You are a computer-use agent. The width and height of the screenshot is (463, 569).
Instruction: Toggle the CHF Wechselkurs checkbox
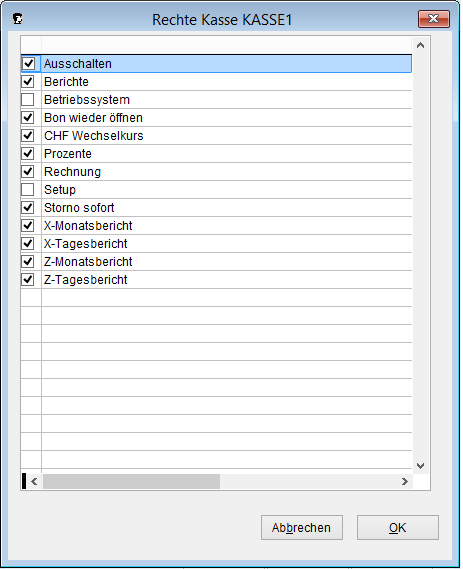[x=28, y=135]
